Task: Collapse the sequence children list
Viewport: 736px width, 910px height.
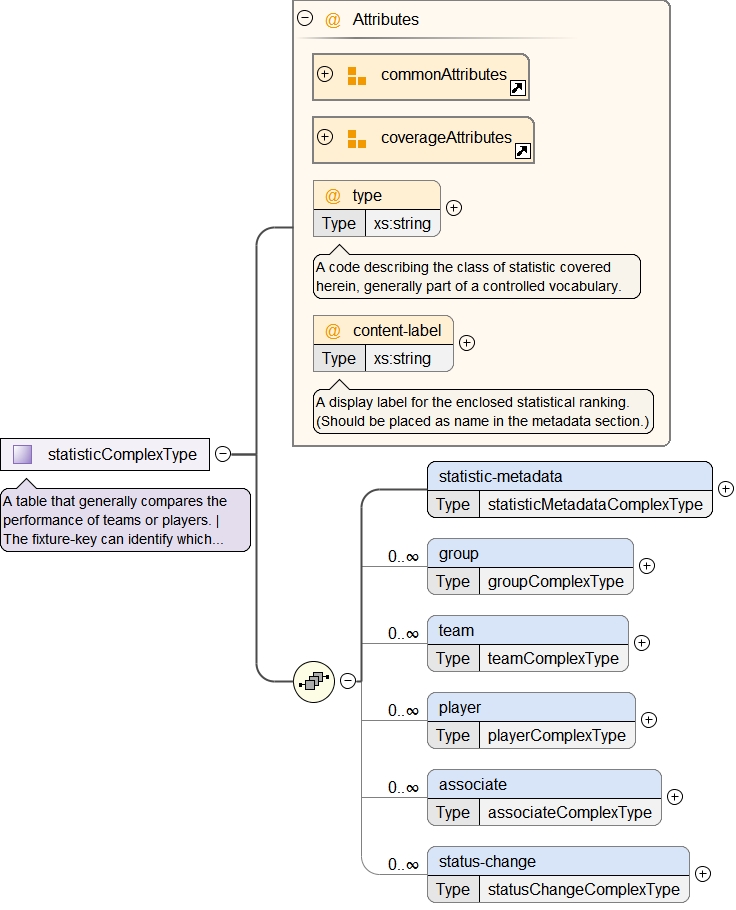Action: [x=347, y=681]
